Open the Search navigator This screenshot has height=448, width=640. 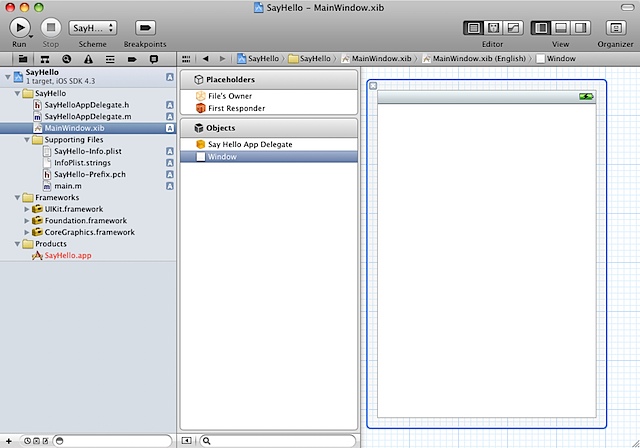[x=64, y=59]
